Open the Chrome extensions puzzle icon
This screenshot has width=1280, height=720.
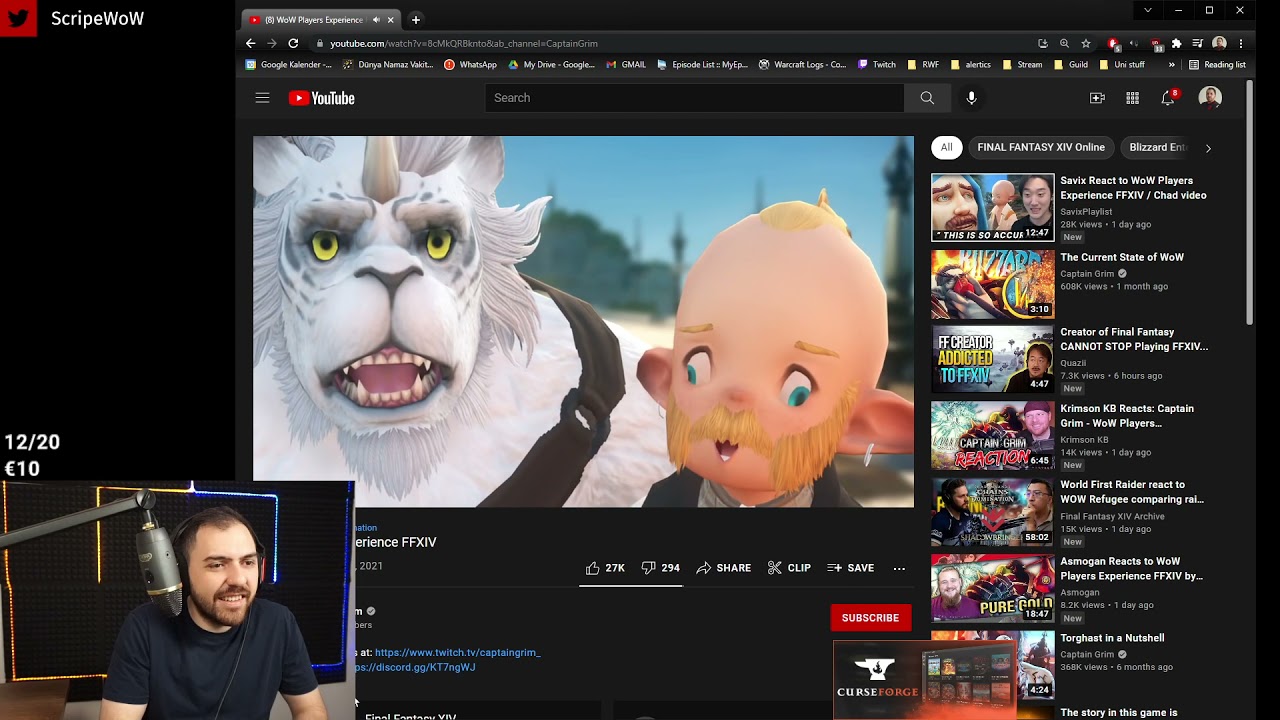coord(1176,43)
